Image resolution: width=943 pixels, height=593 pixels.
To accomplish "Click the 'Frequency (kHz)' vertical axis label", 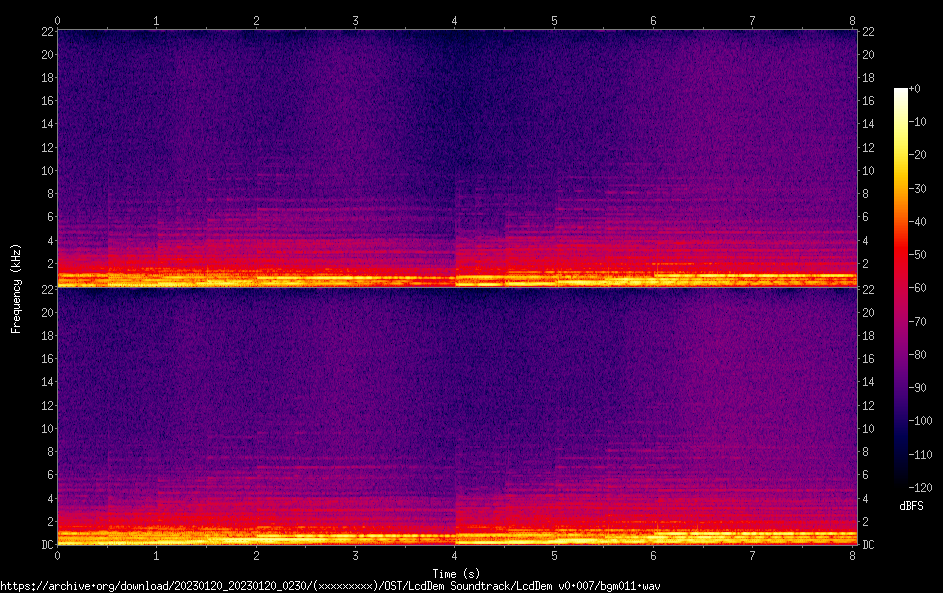I will coord(16,288).
